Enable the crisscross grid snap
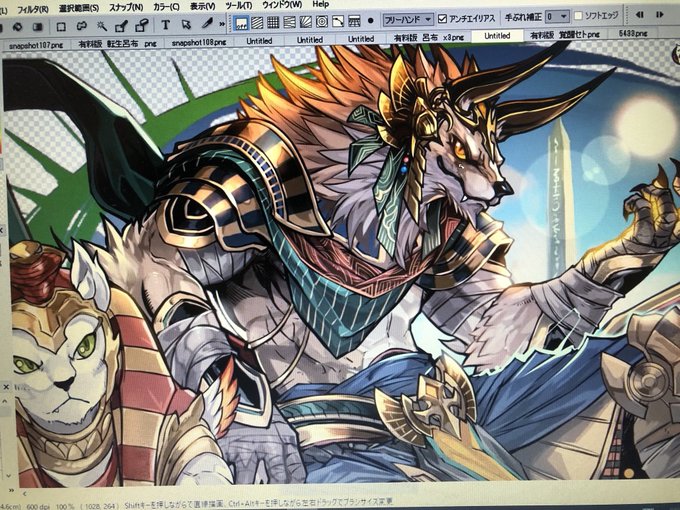The height and width of the screenshot is (510, 680). pyautogui.click(x=273, y=22)
